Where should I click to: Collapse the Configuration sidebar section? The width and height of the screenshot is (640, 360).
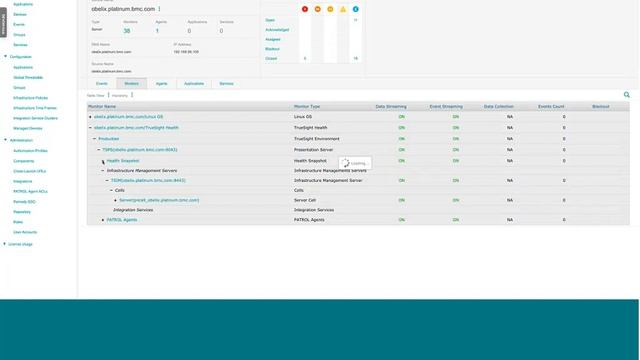pos(5,56)
